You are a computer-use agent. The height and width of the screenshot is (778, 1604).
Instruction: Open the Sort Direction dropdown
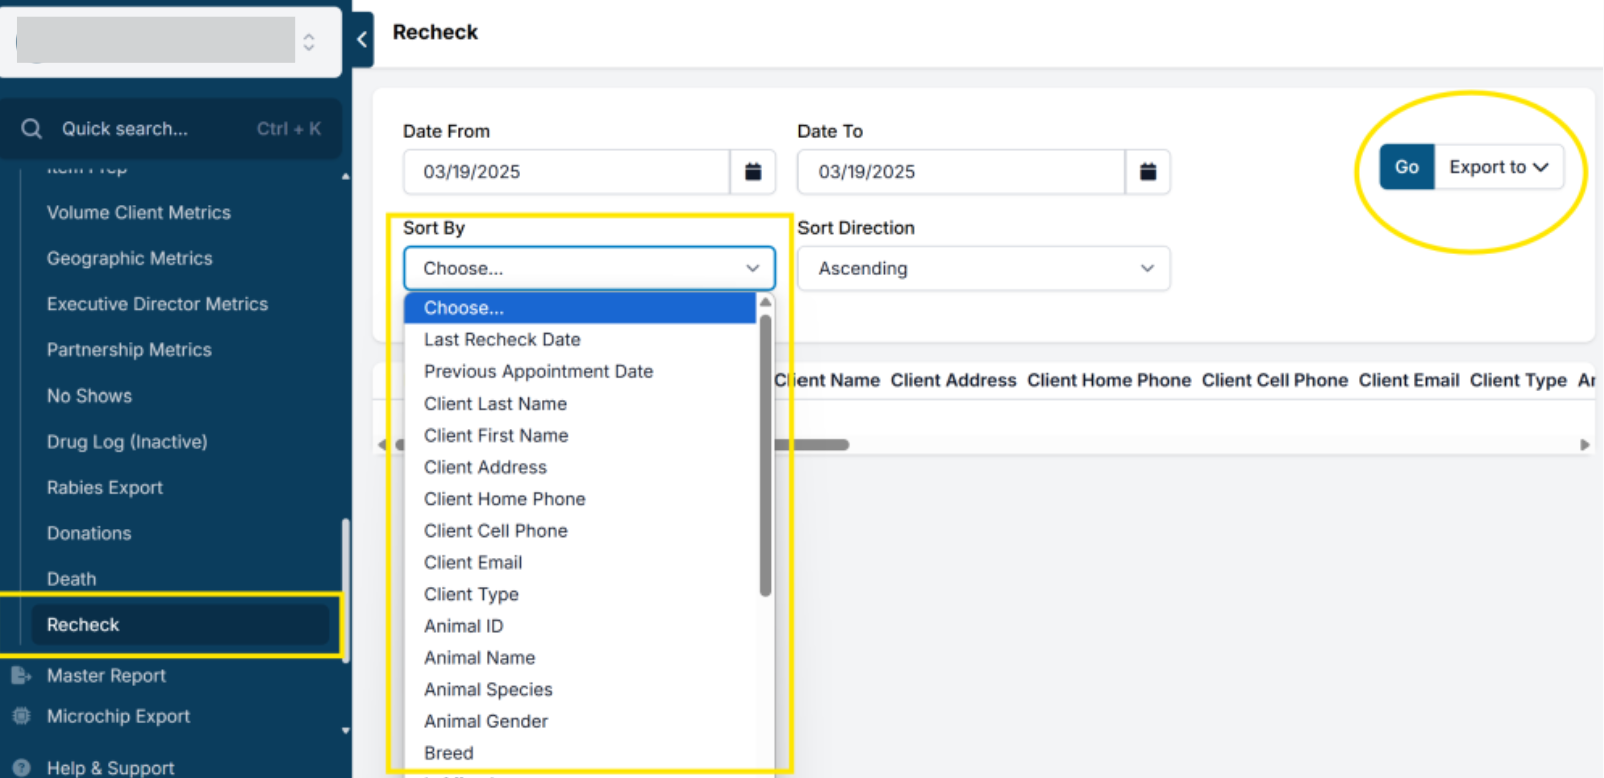(983, 268)
